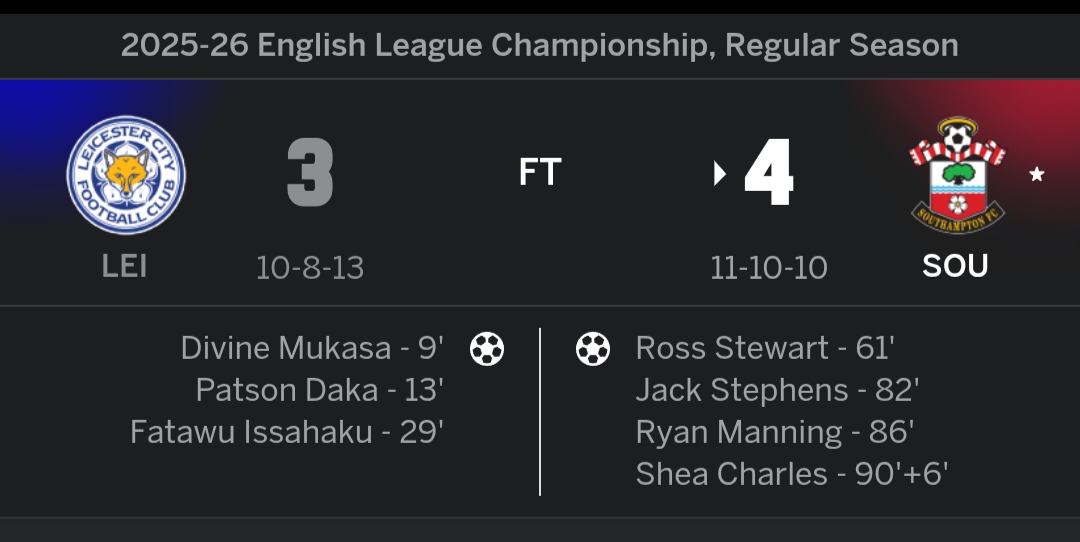This screenshot has width=1080, height=542.
Task: Click Leicester's score of 3
Action: (310, 174)
